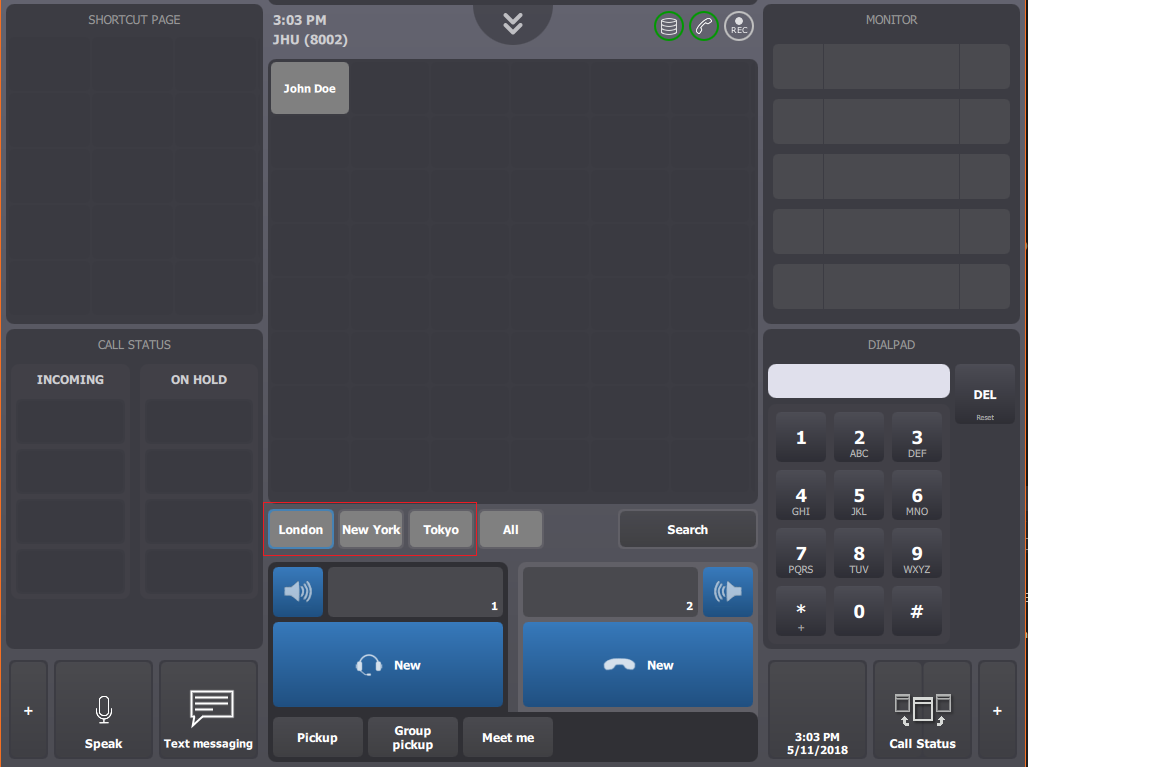Tap the star key on the dialpad
The width and height of the screenshot is (1152, 767).
(801, 611)
